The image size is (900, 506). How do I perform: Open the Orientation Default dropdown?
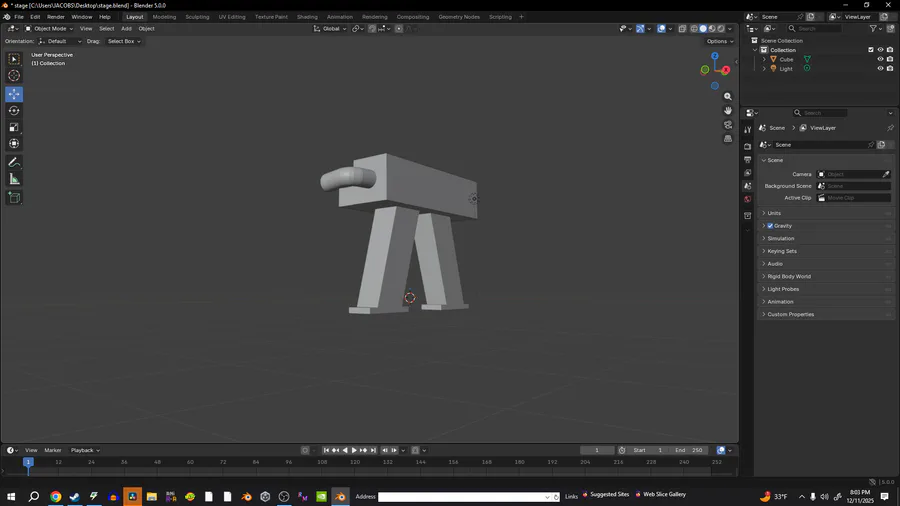pos(60,41)
